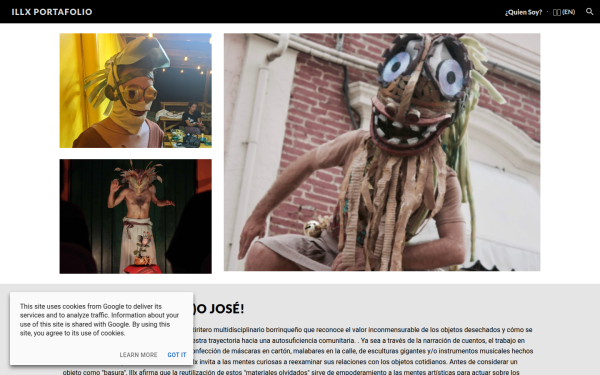Open stage photo of feathered-mask performer
This screenshot has width=600, height=375.
tap(135, 216)
